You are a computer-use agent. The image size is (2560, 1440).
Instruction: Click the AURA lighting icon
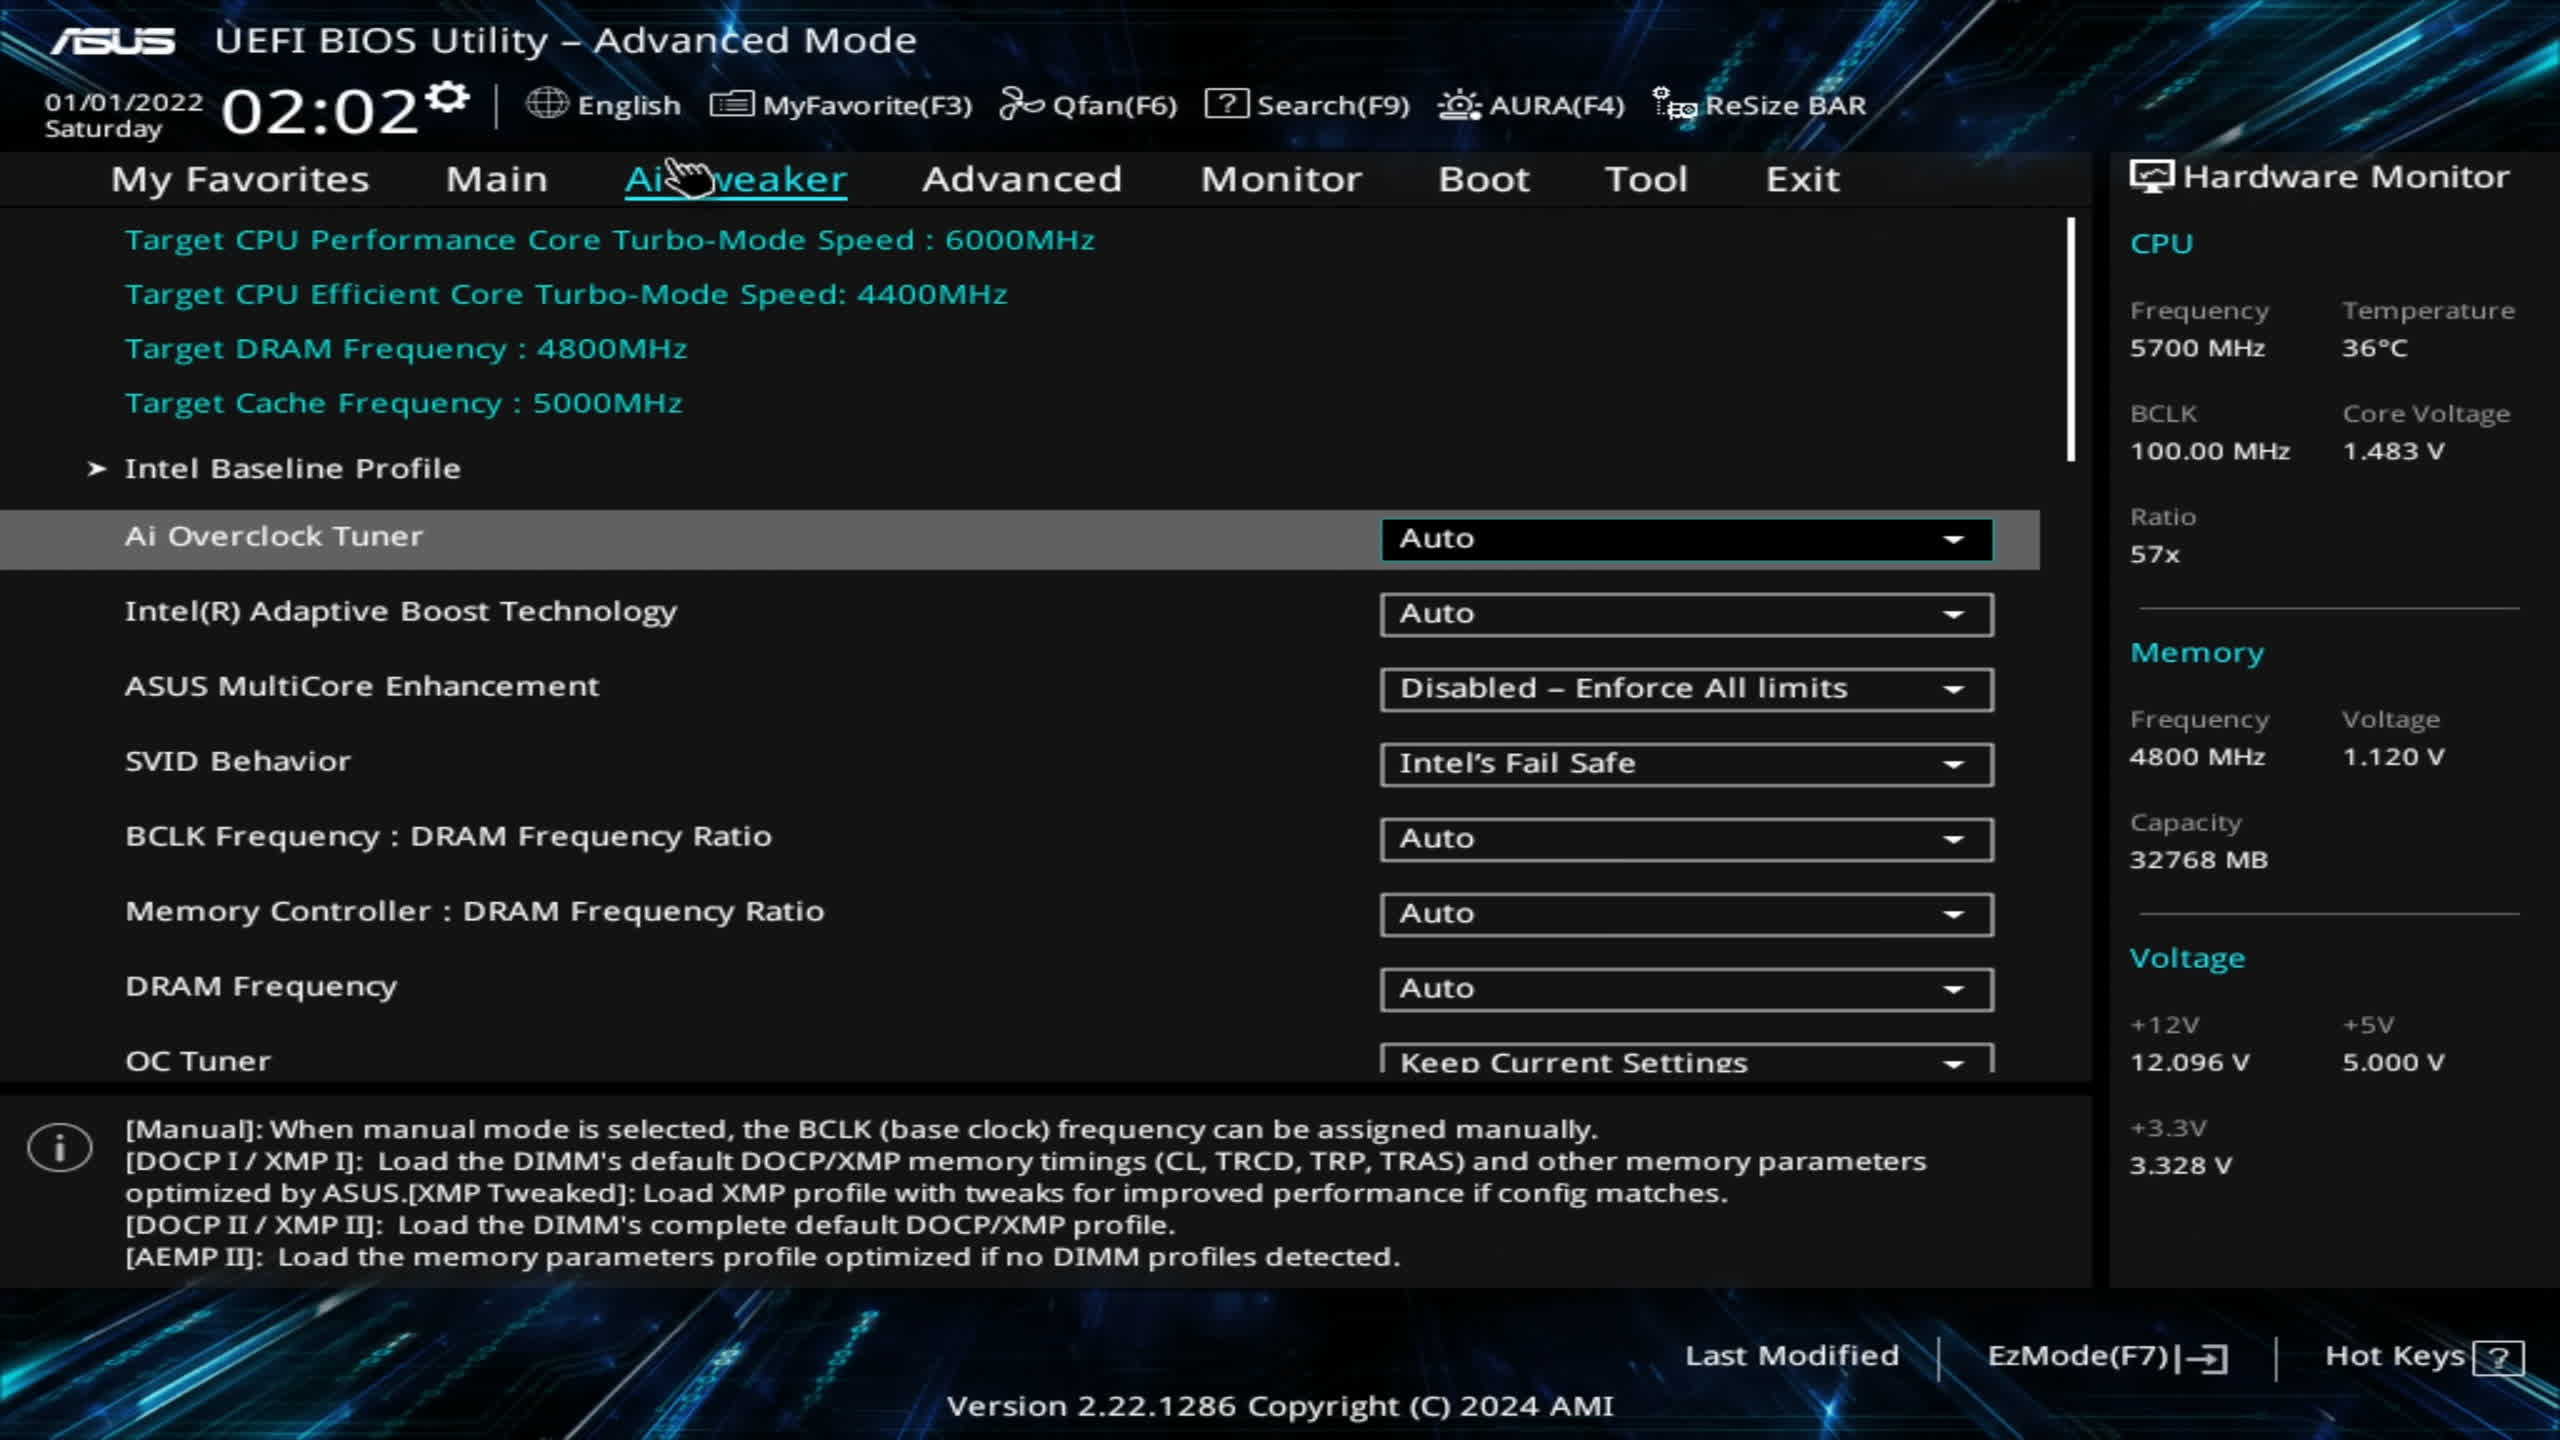tap(1459, 104)
